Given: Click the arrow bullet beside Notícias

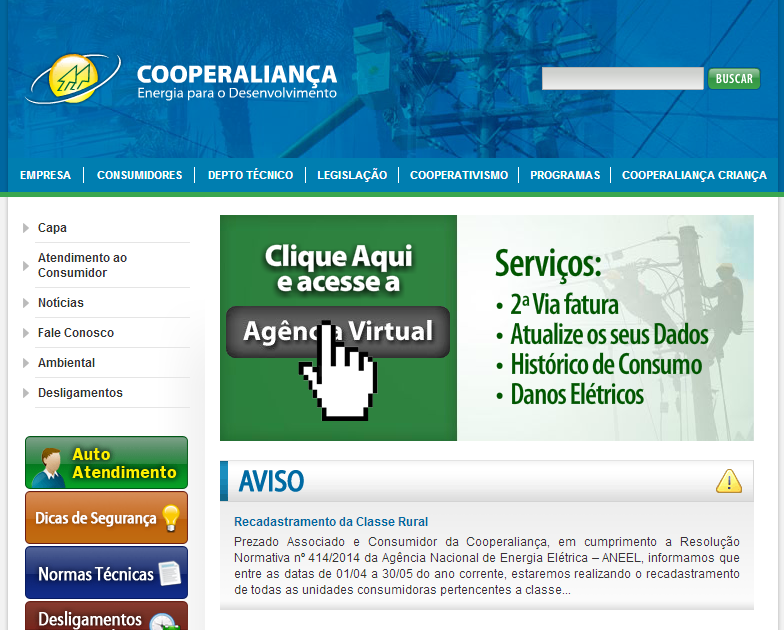Looking at the screenshot, I should click(x=26, y=303).
